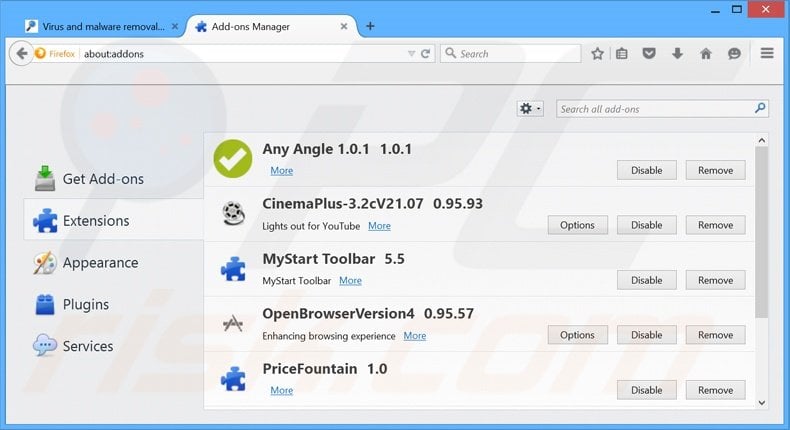This screenshot has width=790, height=430.
Task: Click More link for OpenBrowserVersion4
Action: pos(415,336)
